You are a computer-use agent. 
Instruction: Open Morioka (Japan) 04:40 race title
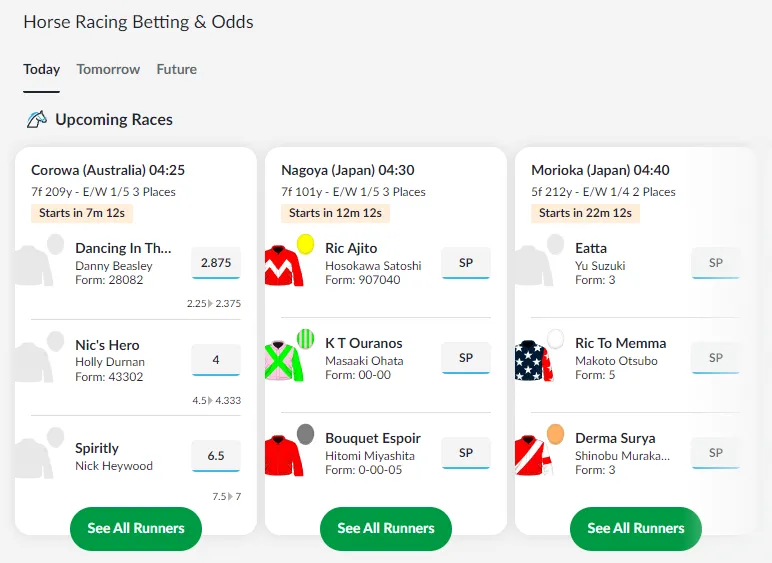coord(600,170)
